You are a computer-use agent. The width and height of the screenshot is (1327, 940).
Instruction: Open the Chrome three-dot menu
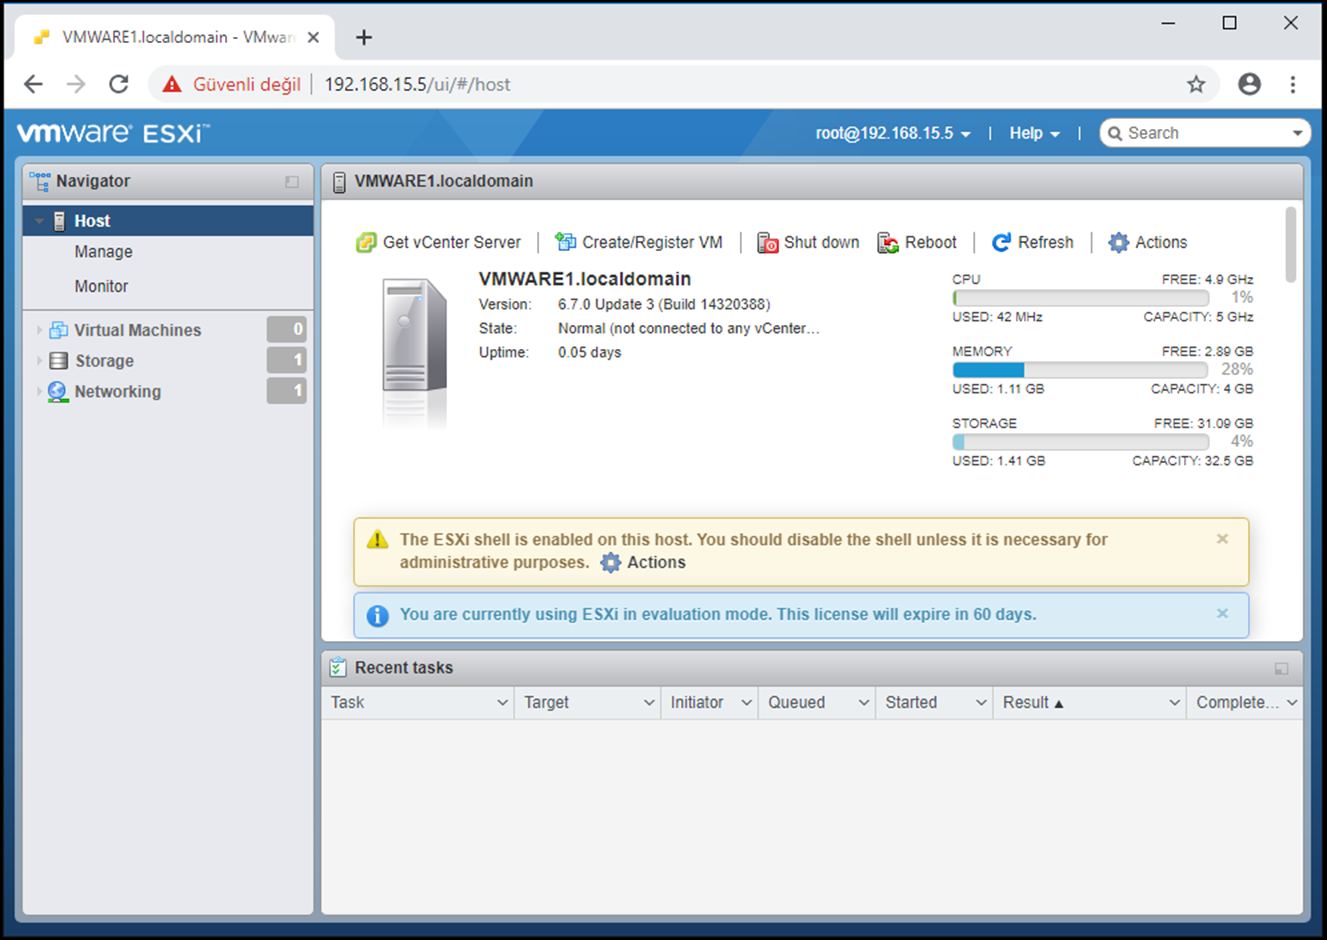coord(1293,84)
